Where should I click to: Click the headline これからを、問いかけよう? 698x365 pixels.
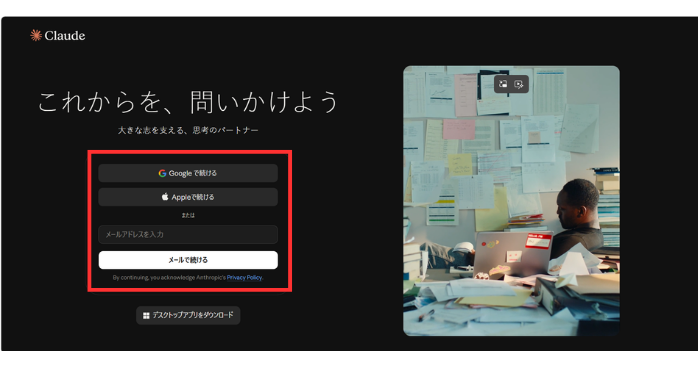pos(188,102)
